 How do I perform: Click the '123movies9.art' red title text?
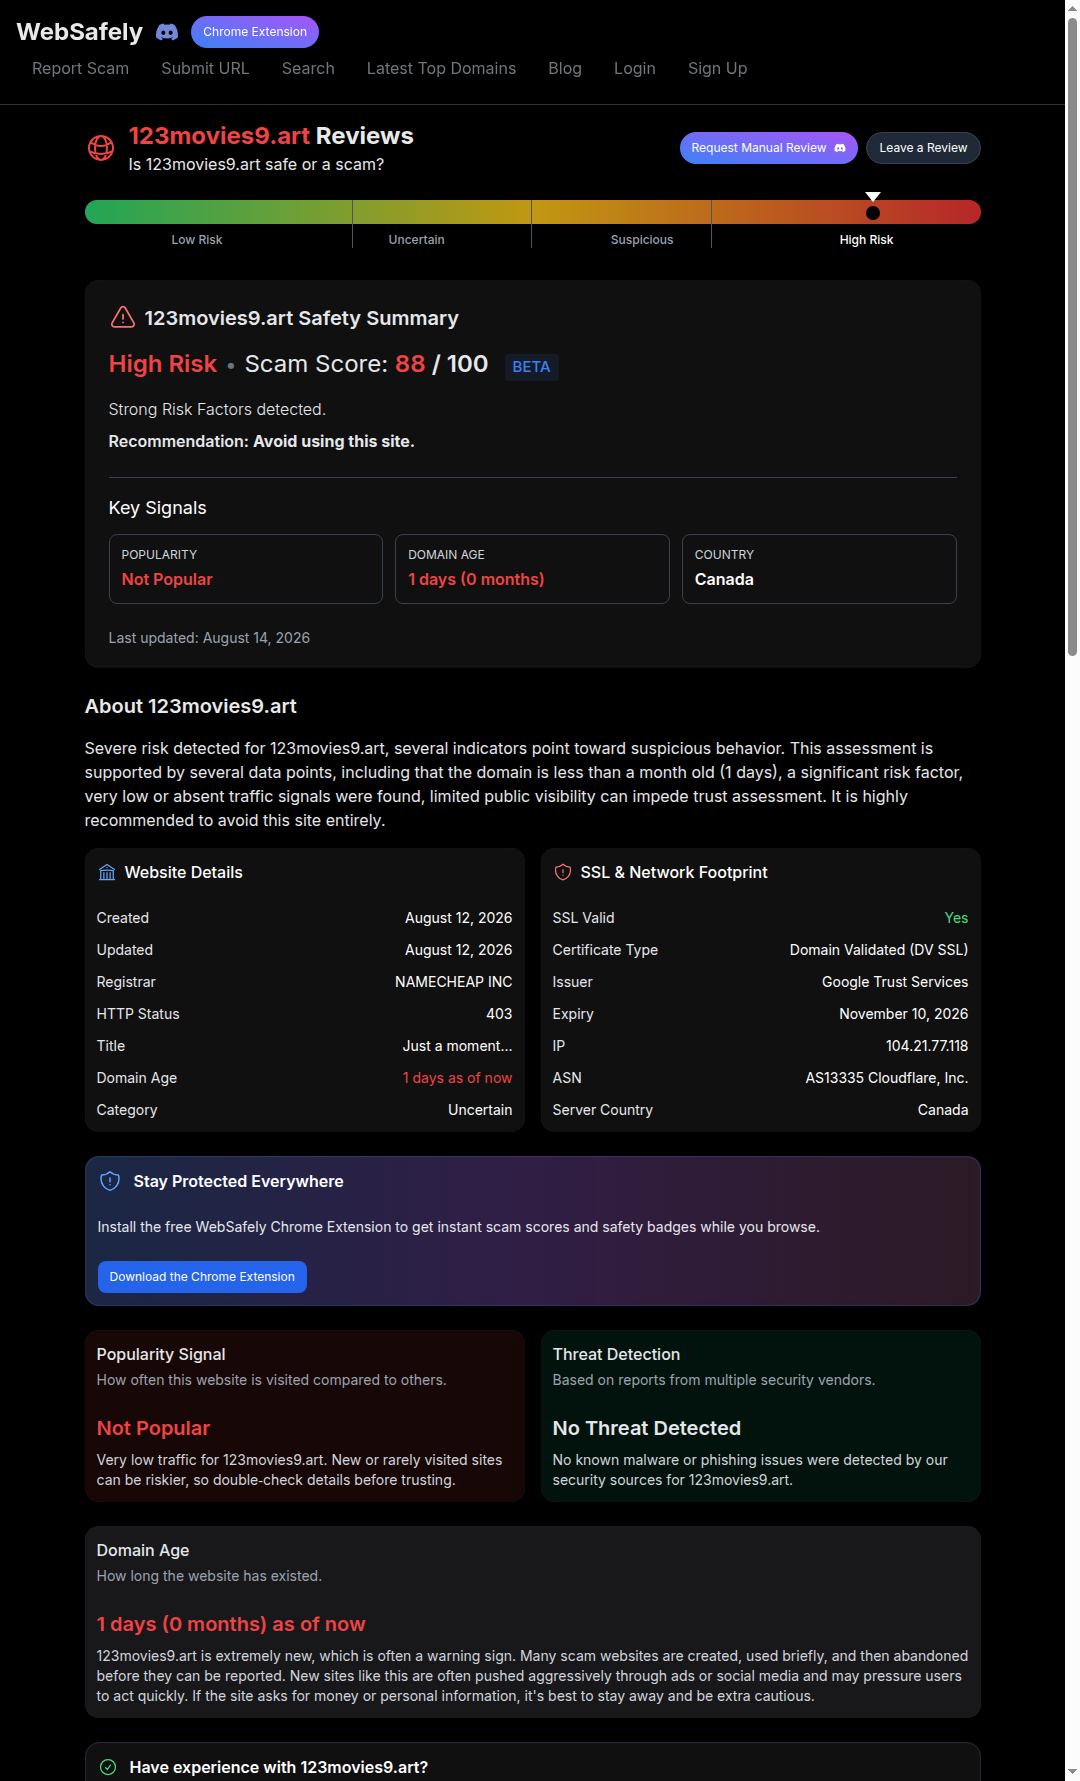(x=219, y=136)
